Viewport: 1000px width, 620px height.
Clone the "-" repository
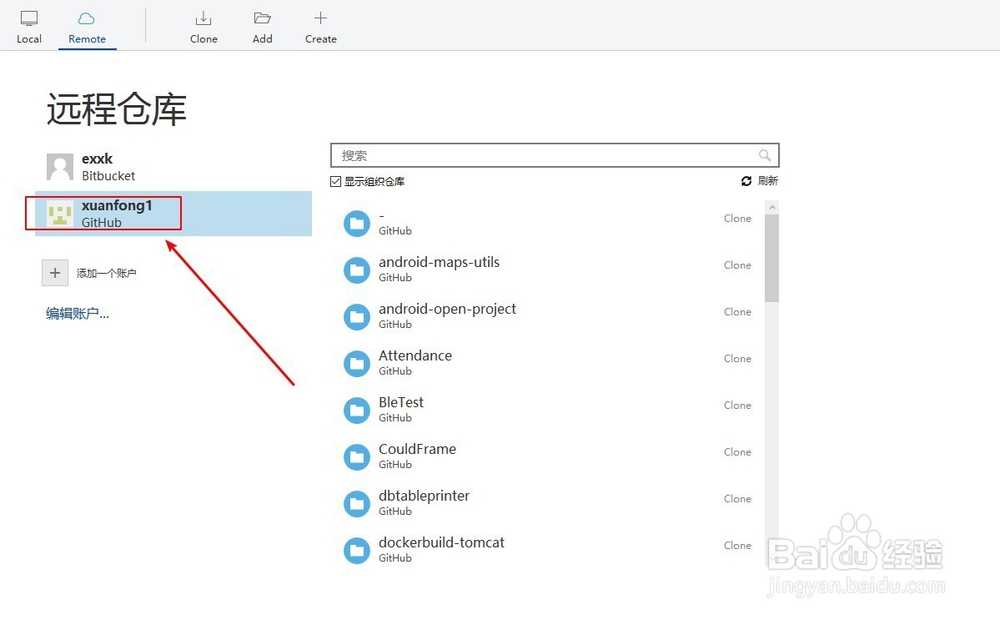(x=737, y=218)
